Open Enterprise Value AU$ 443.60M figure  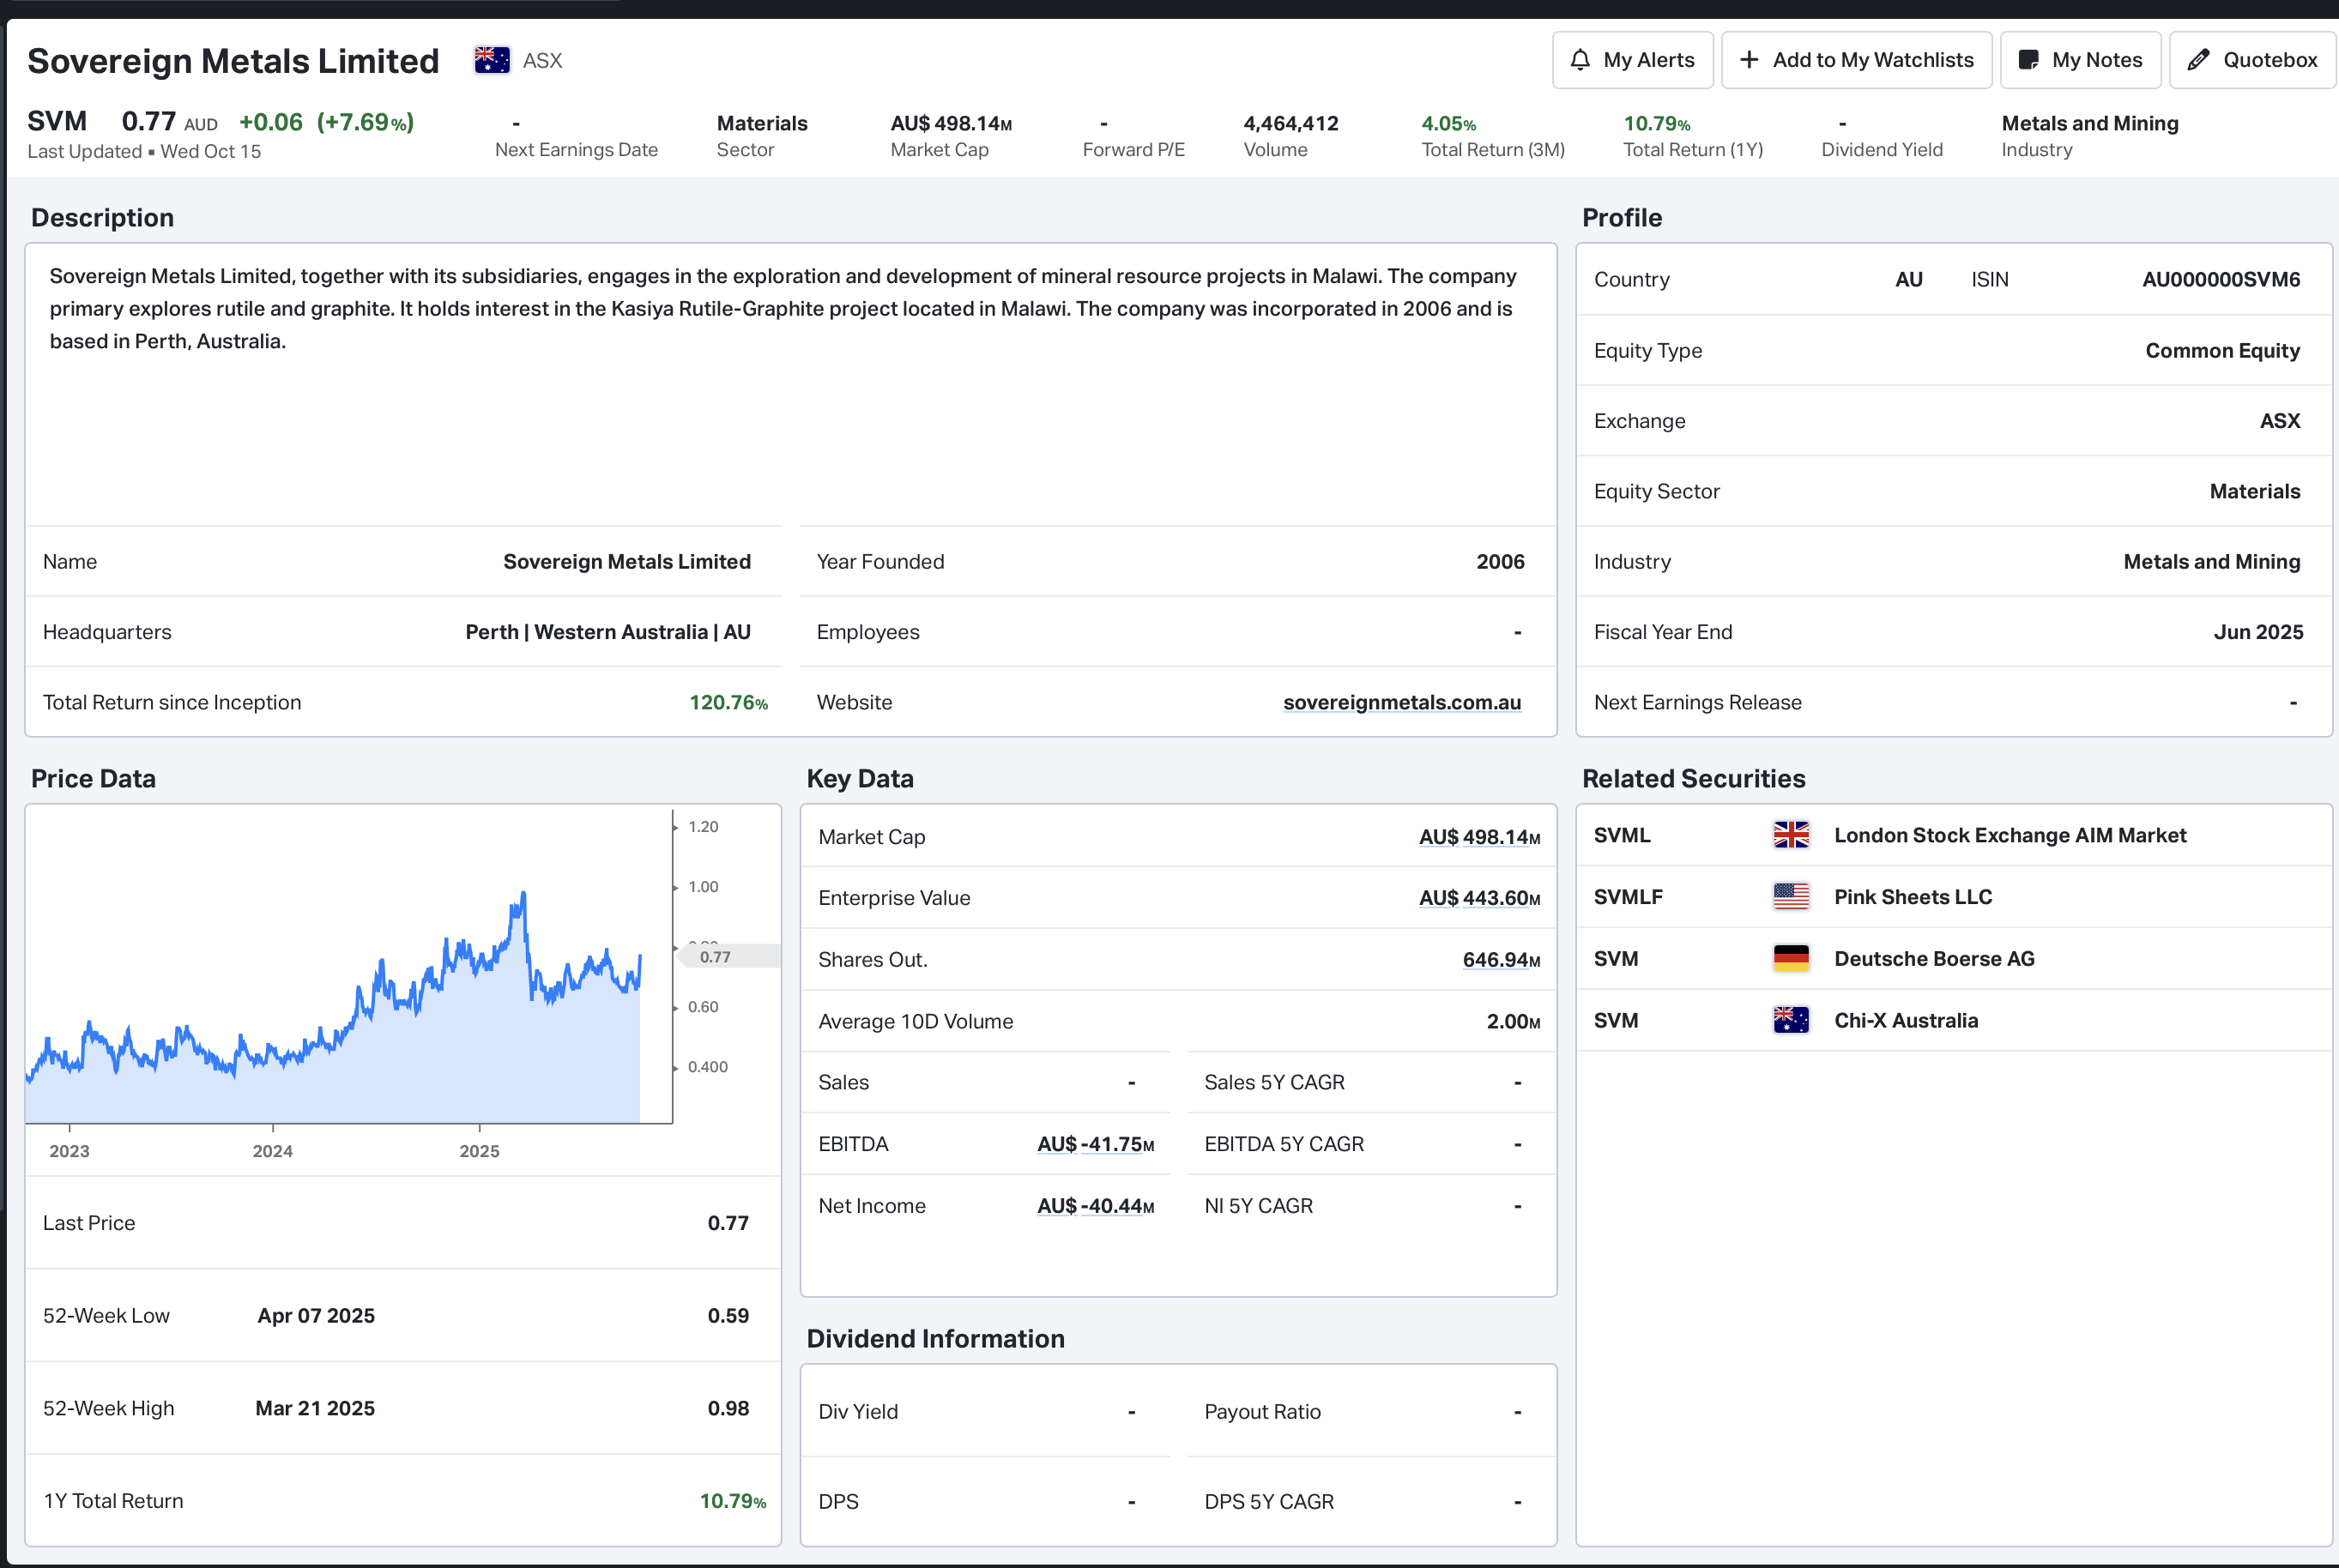(x=1479, y=898)
